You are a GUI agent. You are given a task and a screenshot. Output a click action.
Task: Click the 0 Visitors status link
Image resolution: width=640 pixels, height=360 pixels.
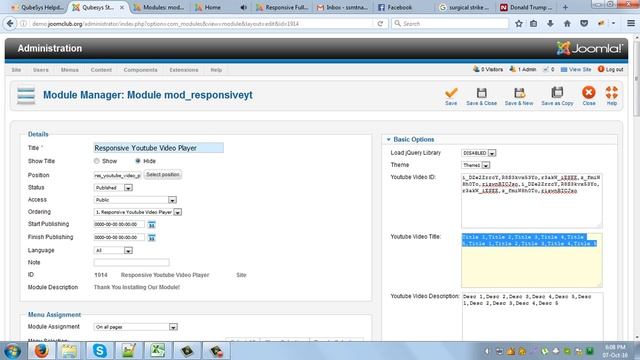coord(488,69)
